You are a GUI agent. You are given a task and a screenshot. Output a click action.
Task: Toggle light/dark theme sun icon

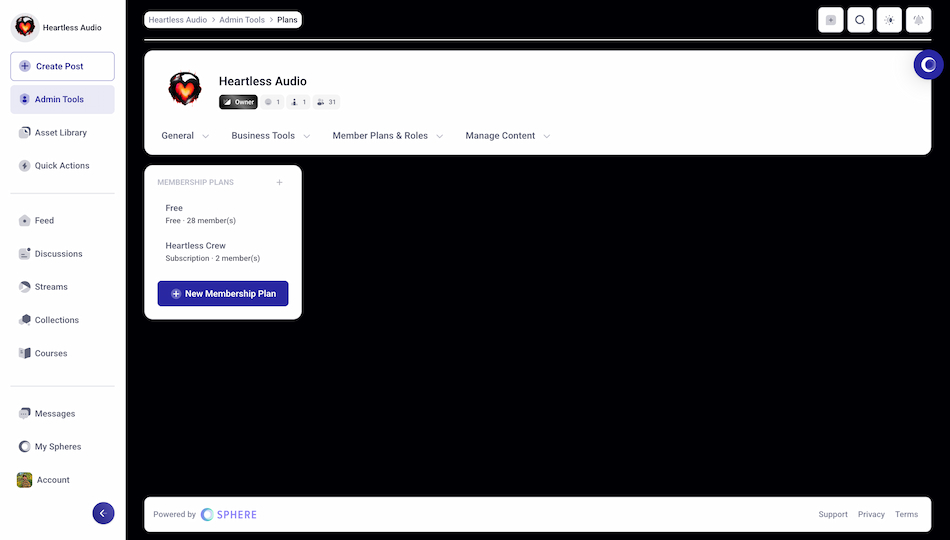coord(889,20)
